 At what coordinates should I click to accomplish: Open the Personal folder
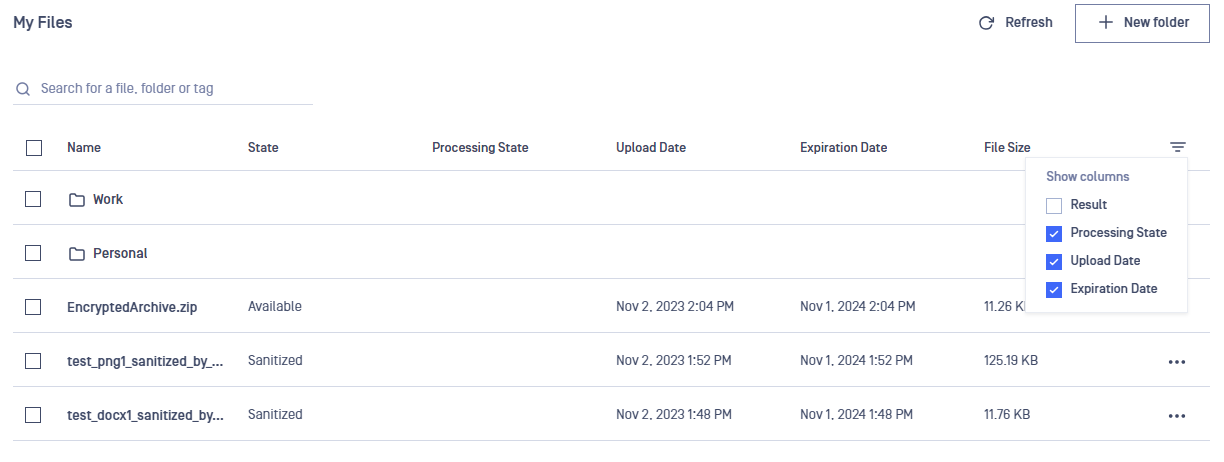point(120,254)
